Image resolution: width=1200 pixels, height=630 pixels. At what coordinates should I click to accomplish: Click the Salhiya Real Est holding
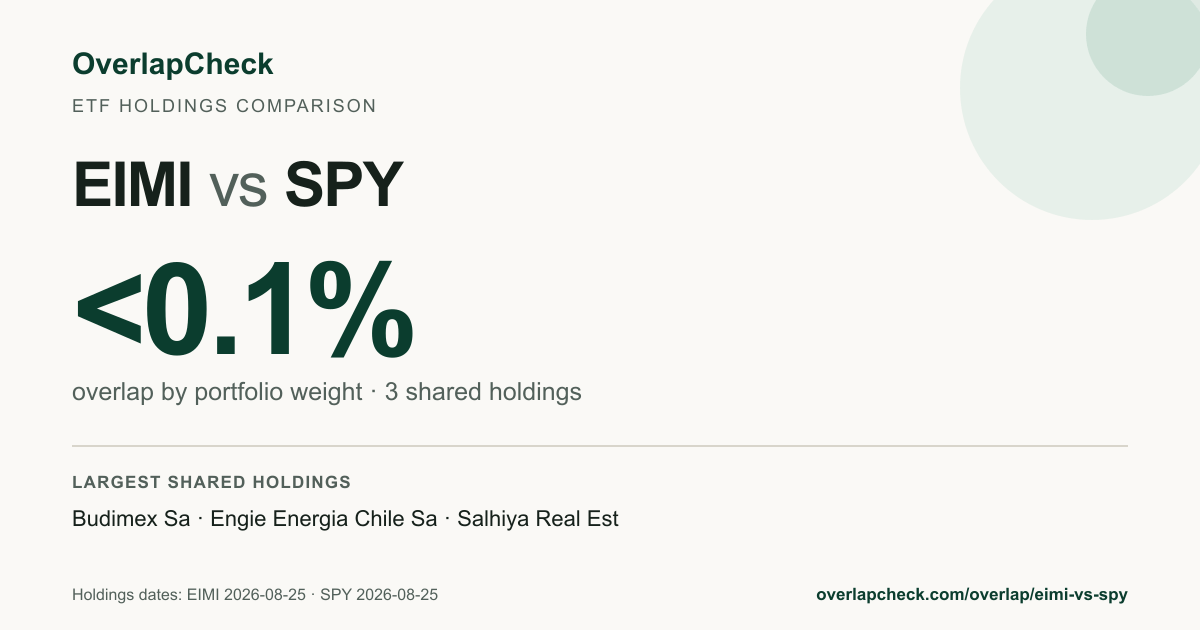pyautogui.click(x=538, y=519)
